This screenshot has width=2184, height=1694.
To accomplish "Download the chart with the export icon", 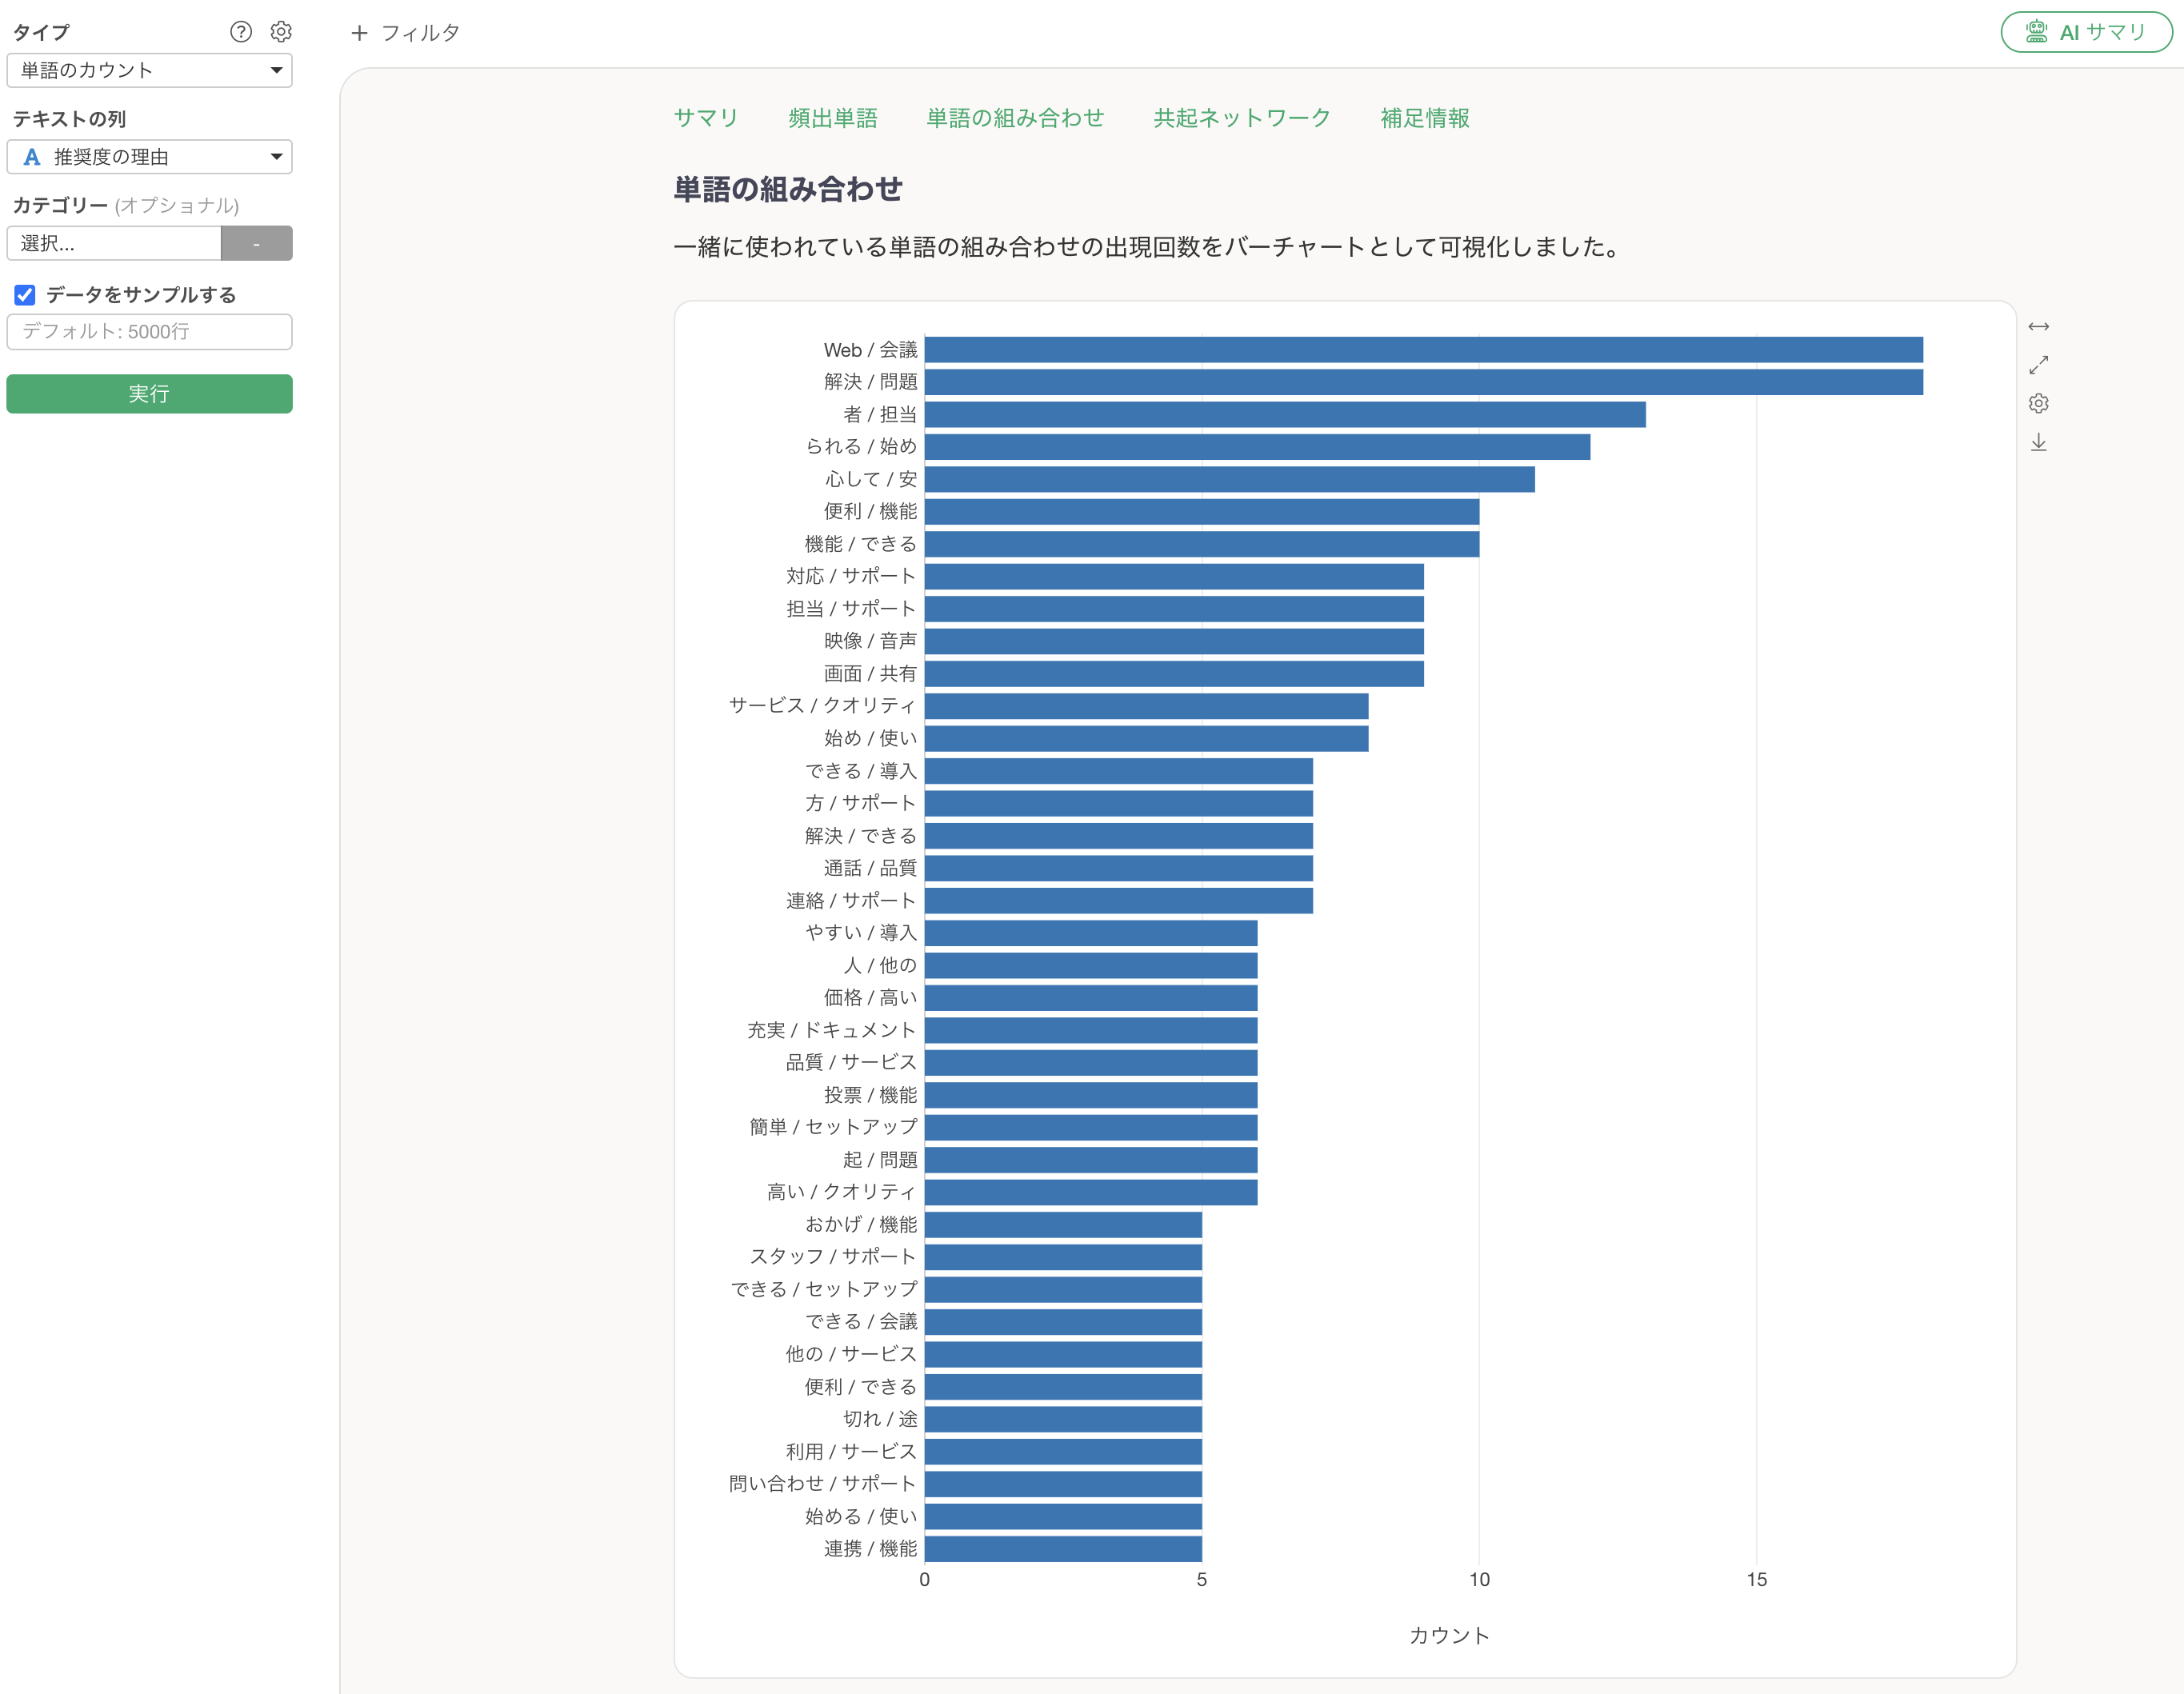I will point(2038,442).
